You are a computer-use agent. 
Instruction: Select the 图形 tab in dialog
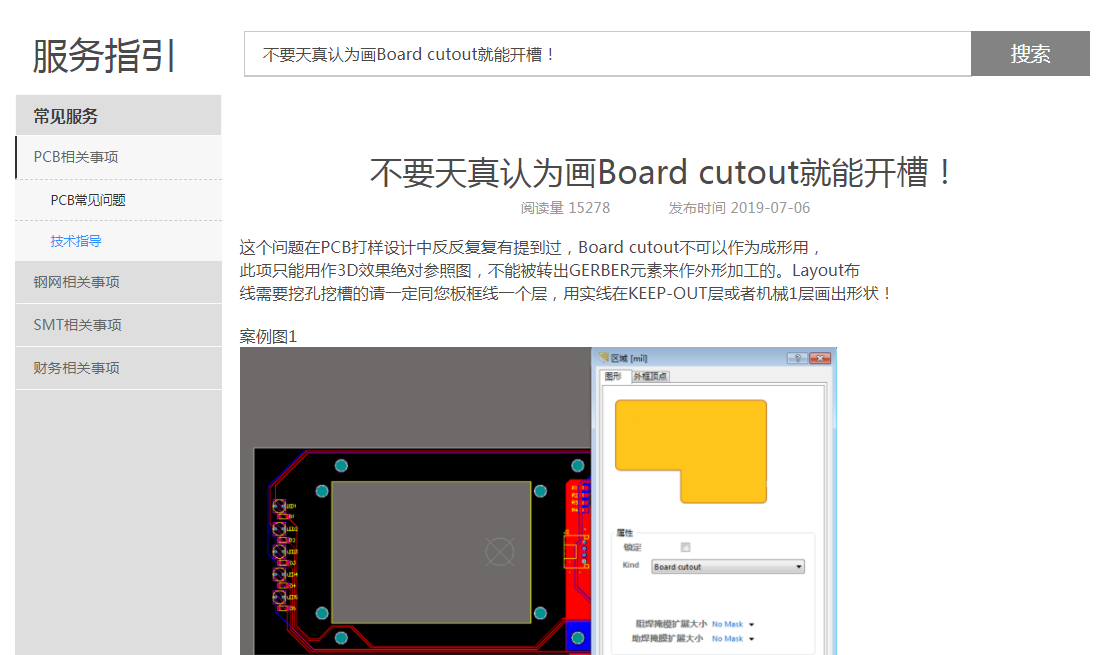point(612,376)
